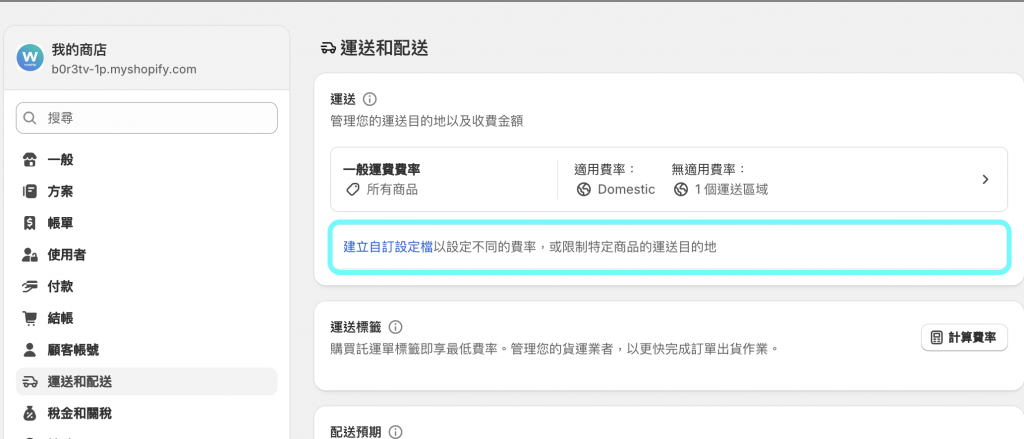Open 方案 in the sidebar
The height and width of the screenshot is (439, 1024).
point(60,191)
